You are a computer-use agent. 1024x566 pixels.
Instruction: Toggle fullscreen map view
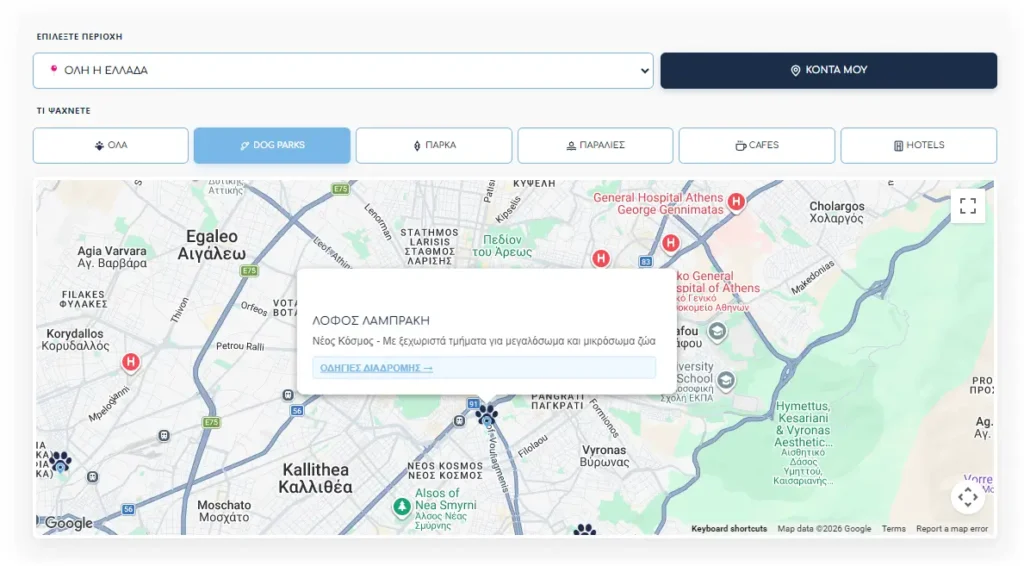click(968, 206)
